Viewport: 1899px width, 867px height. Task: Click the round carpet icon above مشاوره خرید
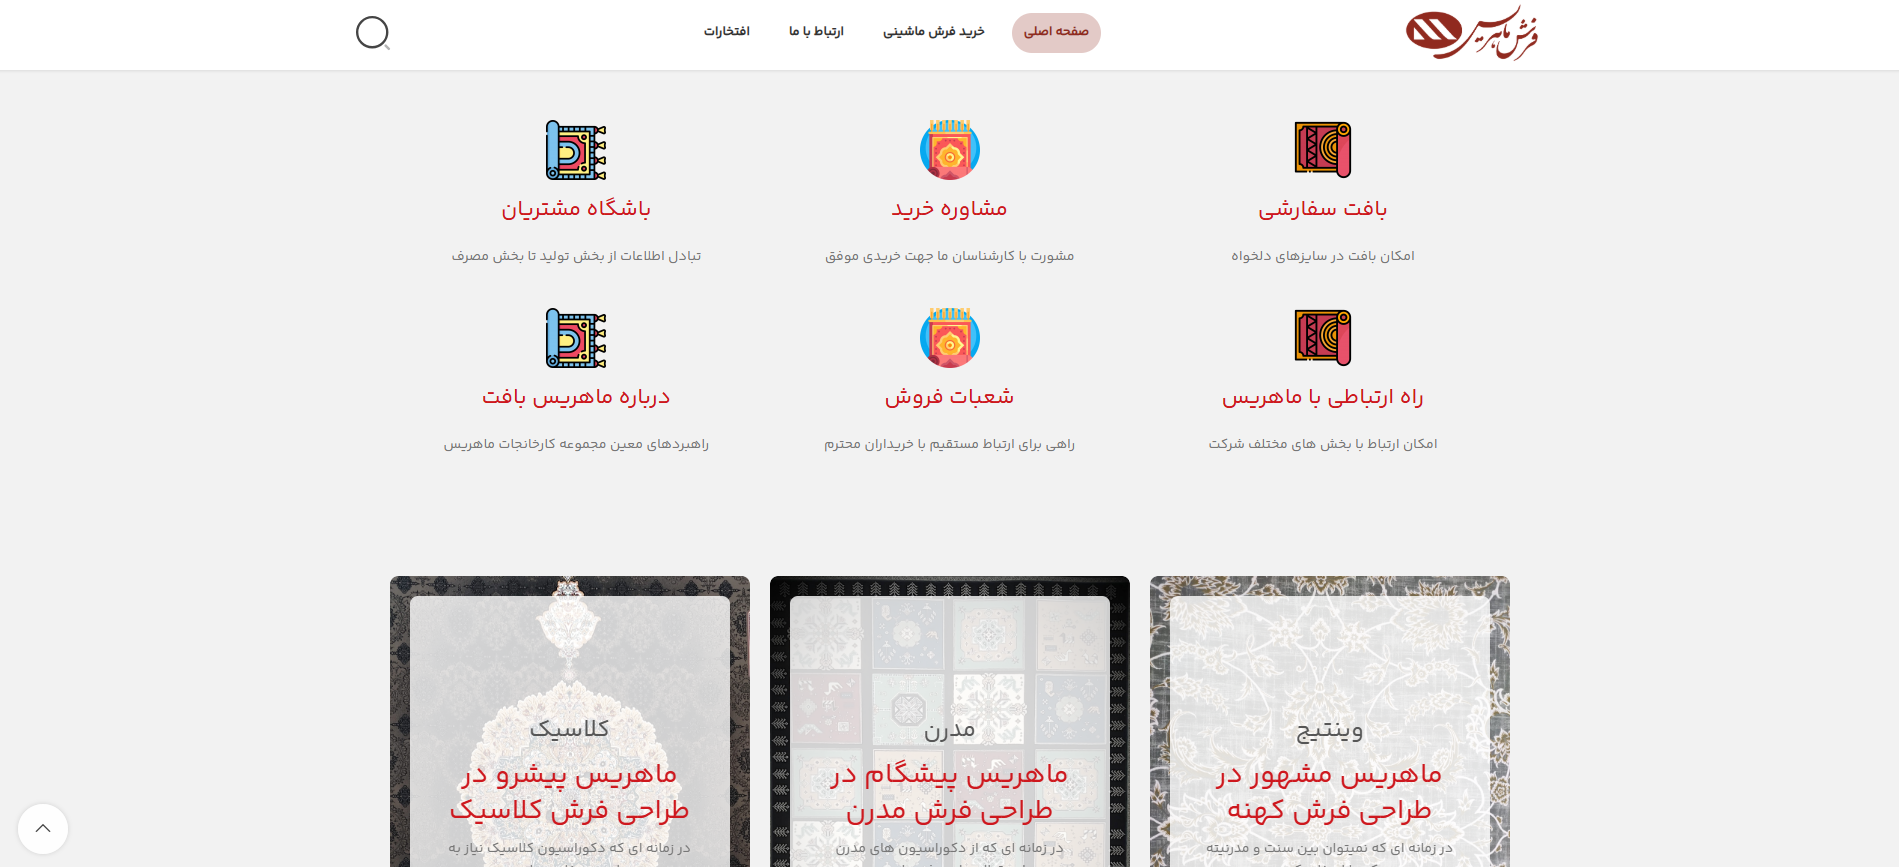pos(949,150)
